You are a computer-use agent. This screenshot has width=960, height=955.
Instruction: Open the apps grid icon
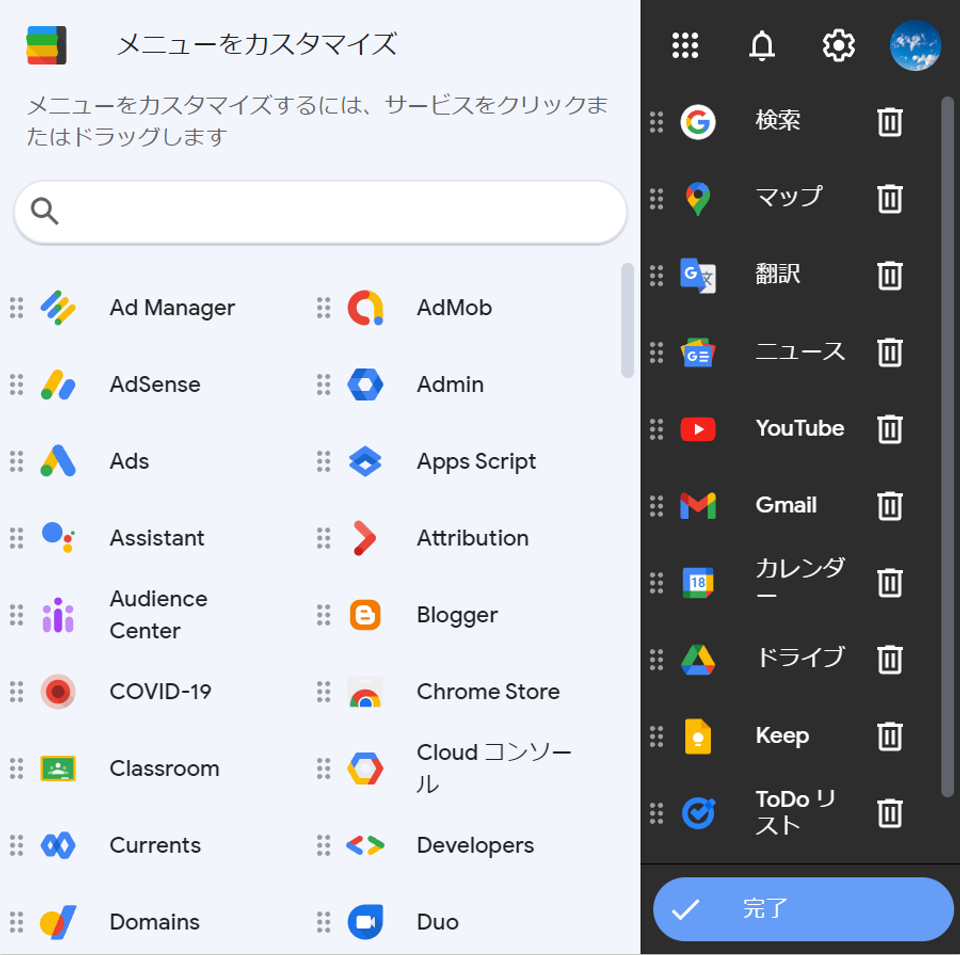(685, 45)
